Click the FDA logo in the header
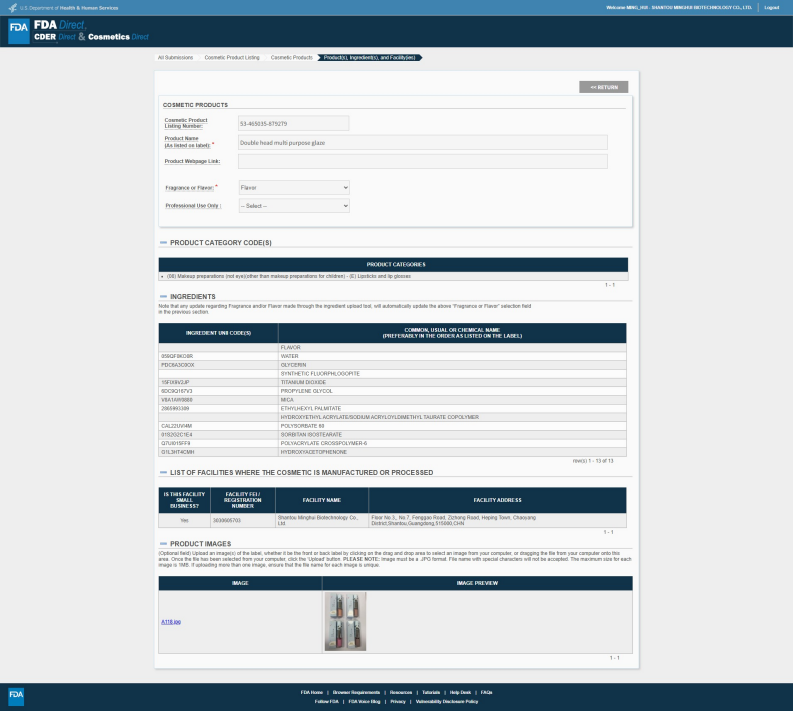This screenshot has height=711, width=794. pyautogui.click(x=19, y=30)
